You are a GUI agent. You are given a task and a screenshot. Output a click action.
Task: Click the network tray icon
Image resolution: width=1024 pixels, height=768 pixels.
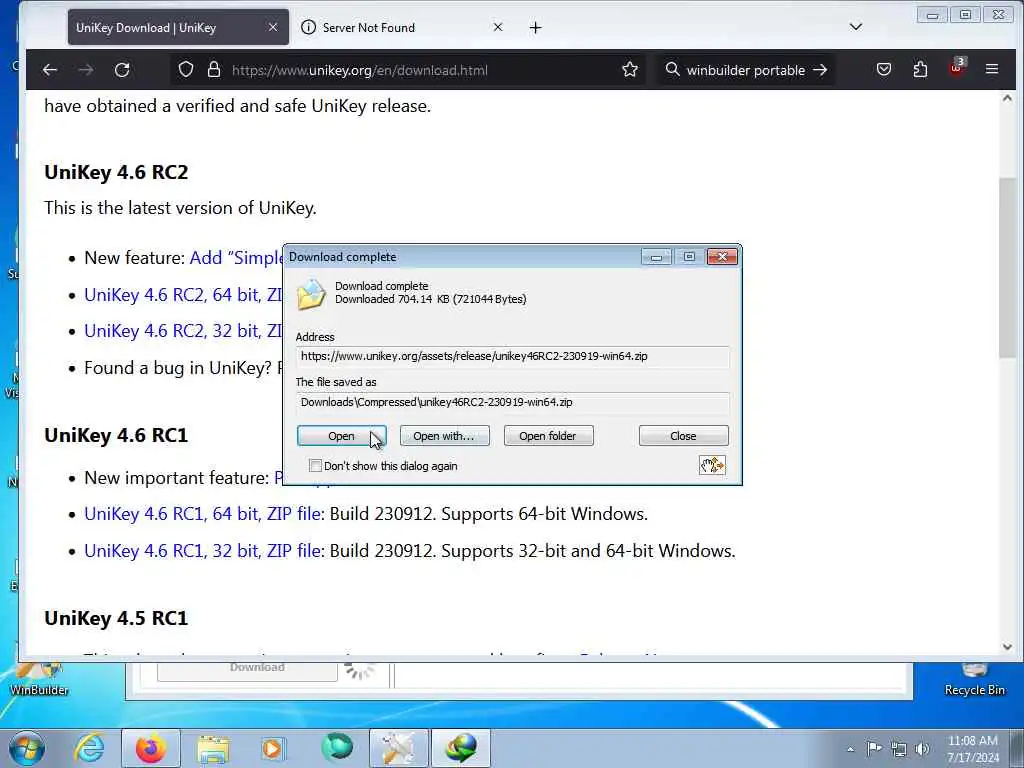[x=899, y=749]
